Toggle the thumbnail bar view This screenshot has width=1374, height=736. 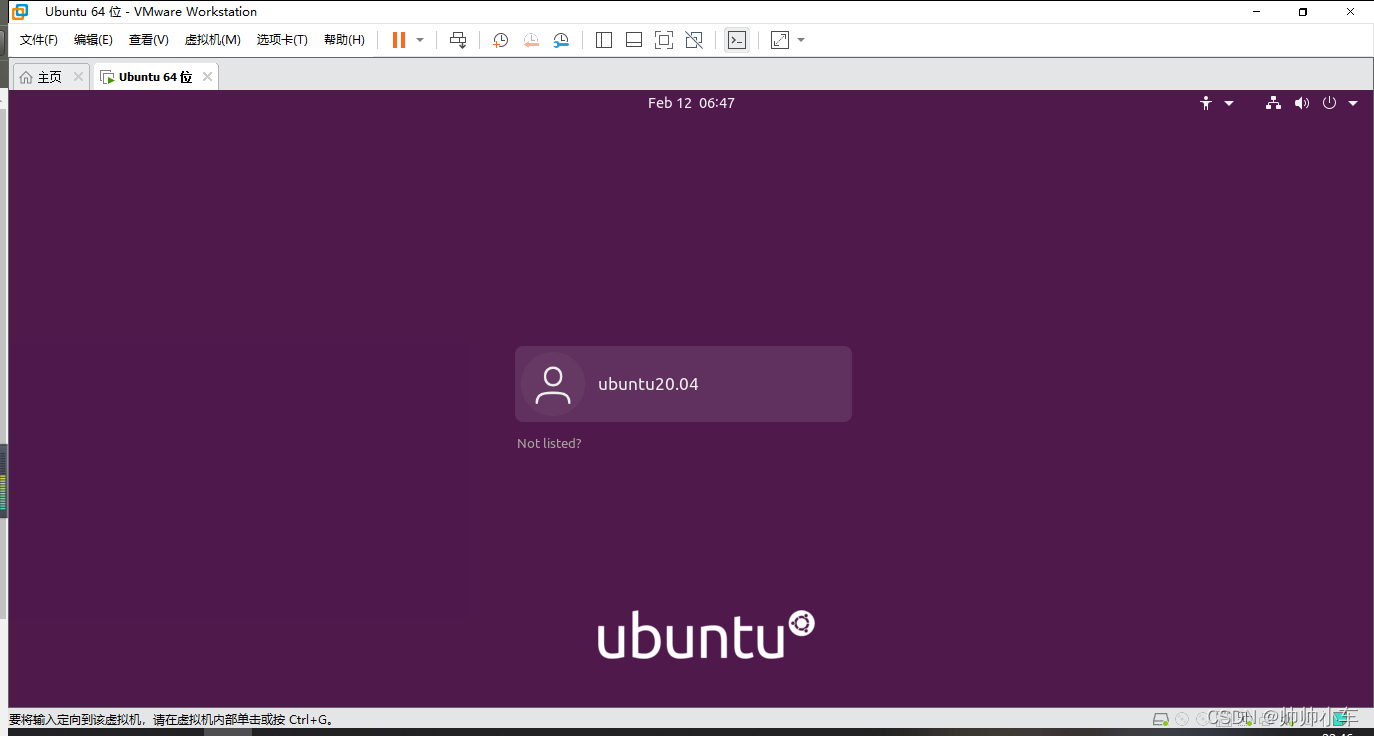click(633, 40)
